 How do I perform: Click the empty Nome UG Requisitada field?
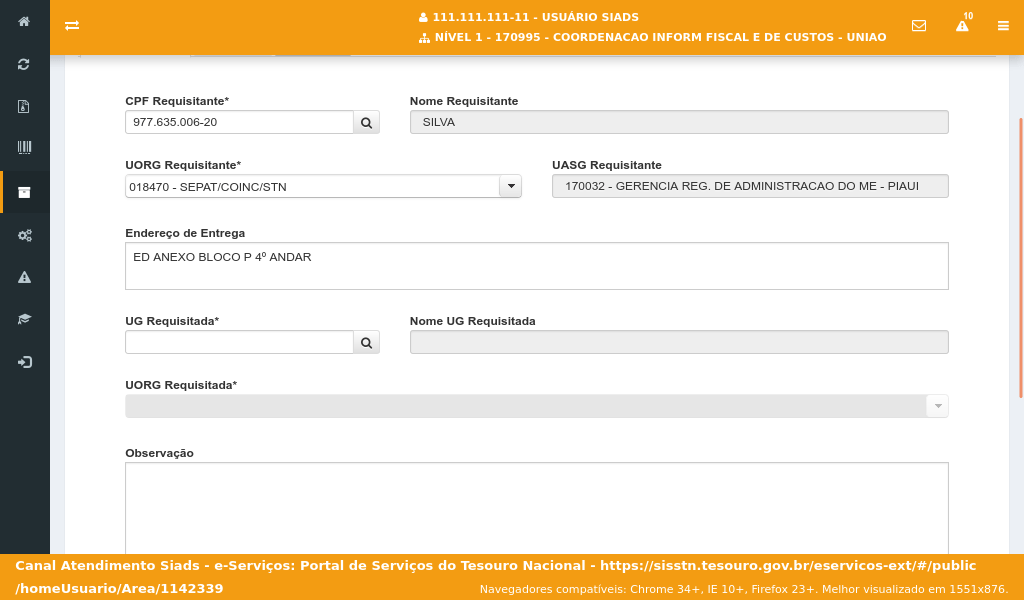[x=679, y=342]
